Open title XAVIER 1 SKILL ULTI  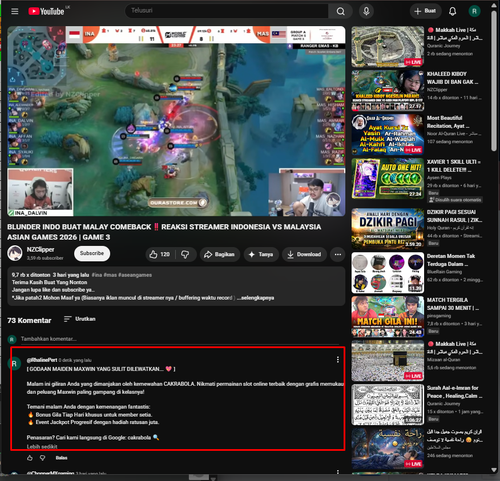tap(454, 166)
